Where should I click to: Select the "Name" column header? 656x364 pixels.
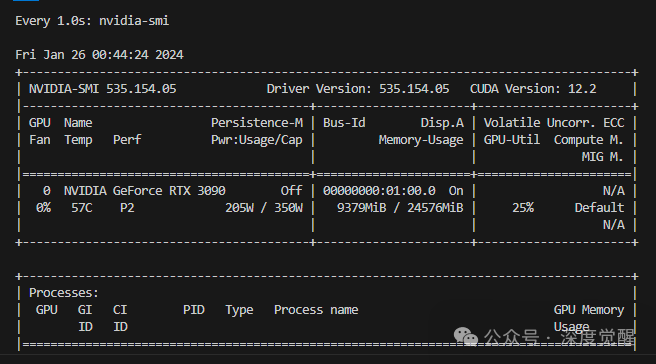tap(78, 123)
